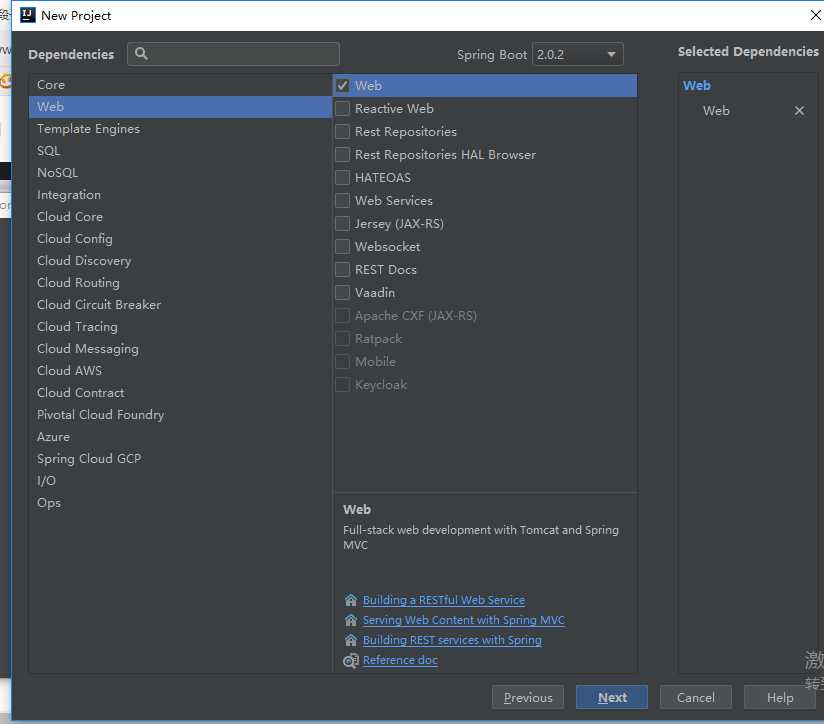The image size is (824, 724).
Task: Click the home icon beside Serving Web Content
Action: 351,620
